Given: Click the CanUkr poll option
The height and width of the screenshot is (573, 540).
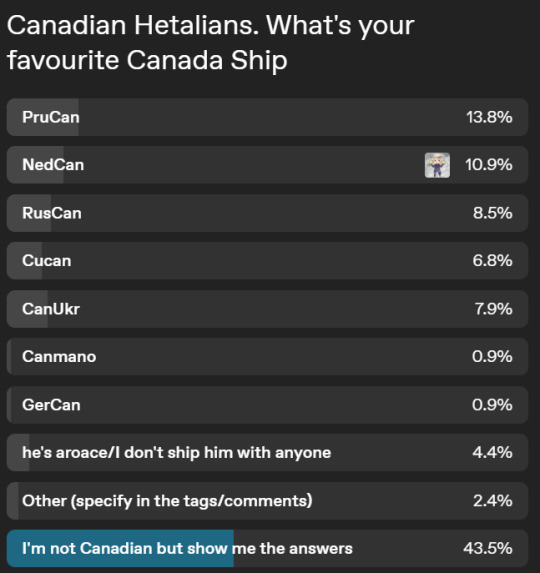Looking at the screenshot, I should point(267,309).
